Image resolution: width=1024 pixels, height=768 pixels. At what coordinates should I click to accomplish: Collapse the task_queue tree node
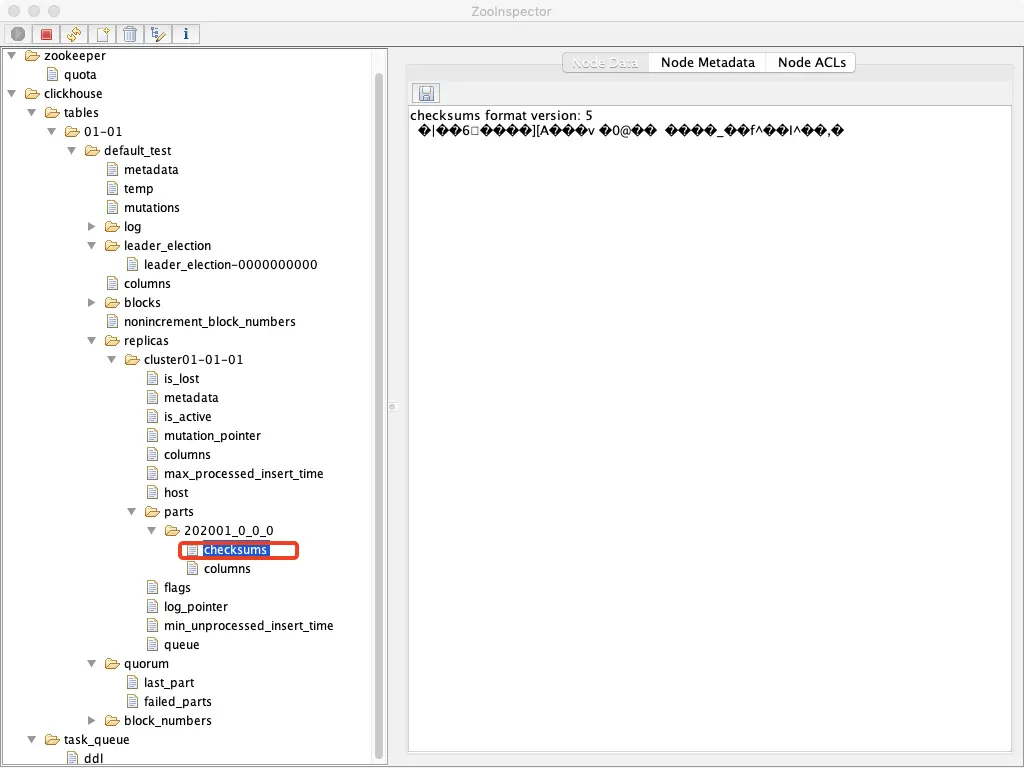pyautogui.click(x=31, y=739)
